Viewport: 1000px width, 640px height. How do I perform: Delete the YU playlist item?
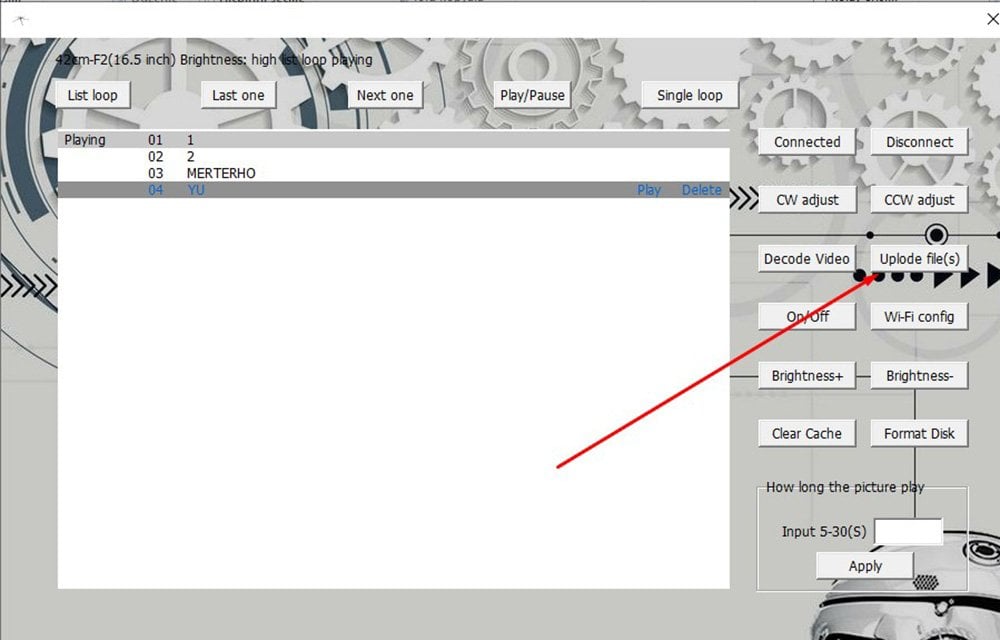(701, 190)
